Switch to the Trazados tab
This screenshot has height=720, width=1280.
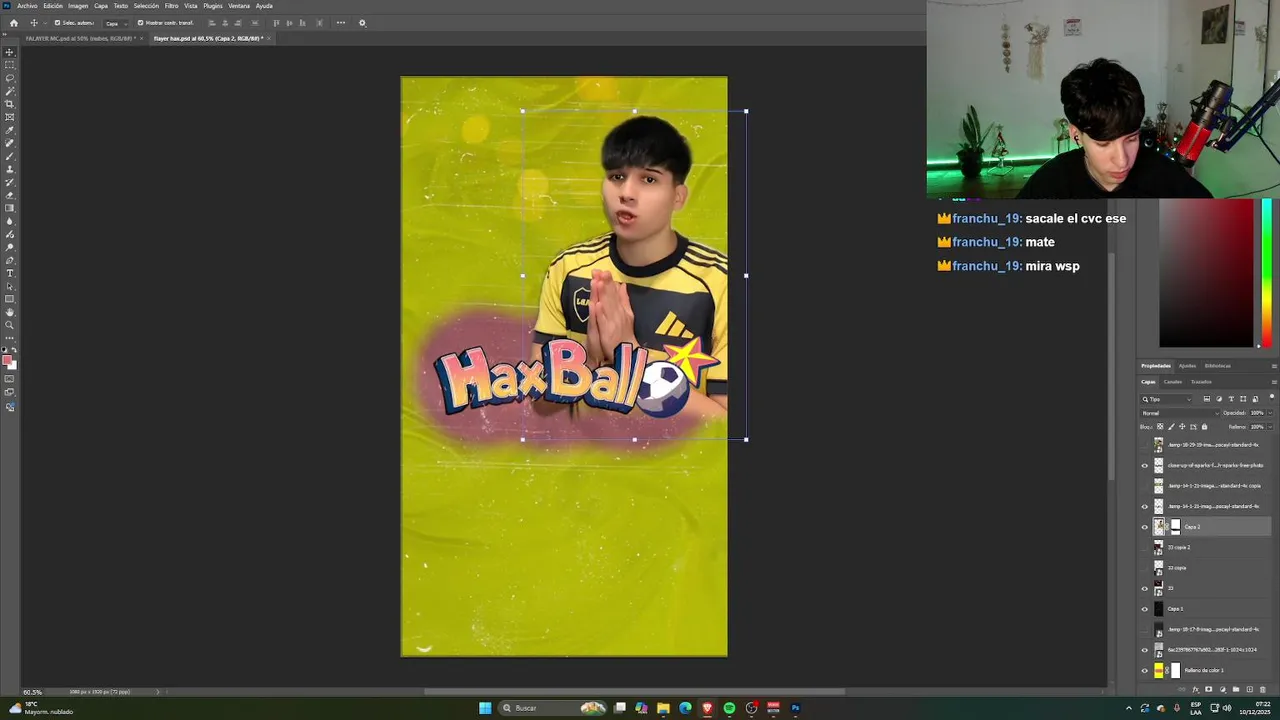click(1201, 381)
